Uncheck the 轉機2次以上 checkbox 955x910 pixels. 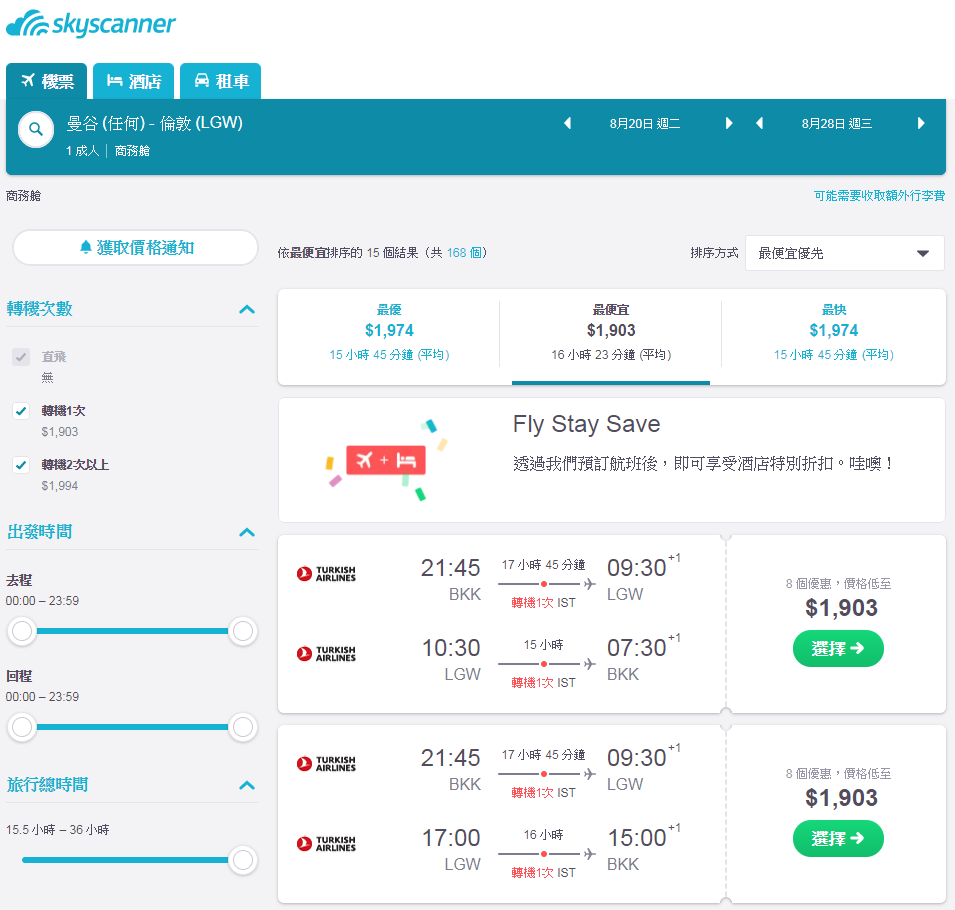click(x=21, y=465)
